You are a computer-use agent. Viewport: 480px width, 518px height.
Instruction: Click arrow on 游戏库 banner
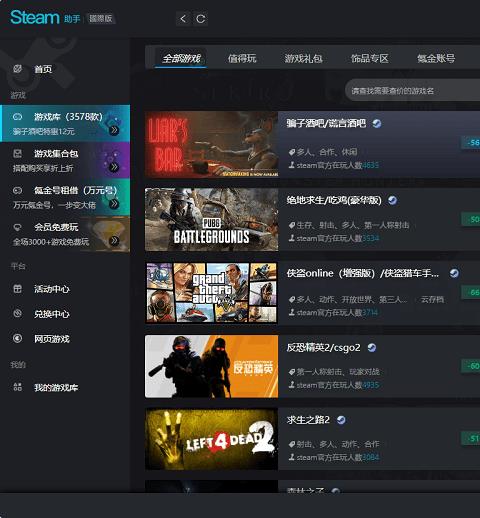(114, 130)
